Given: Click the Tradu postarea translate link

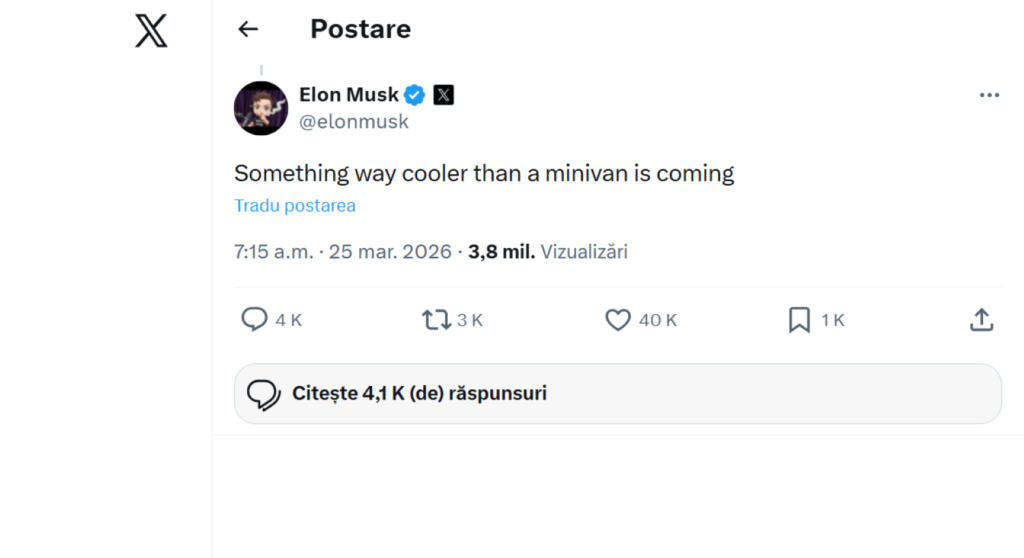Looking at the screenshot, I should [x=295, y=206].
